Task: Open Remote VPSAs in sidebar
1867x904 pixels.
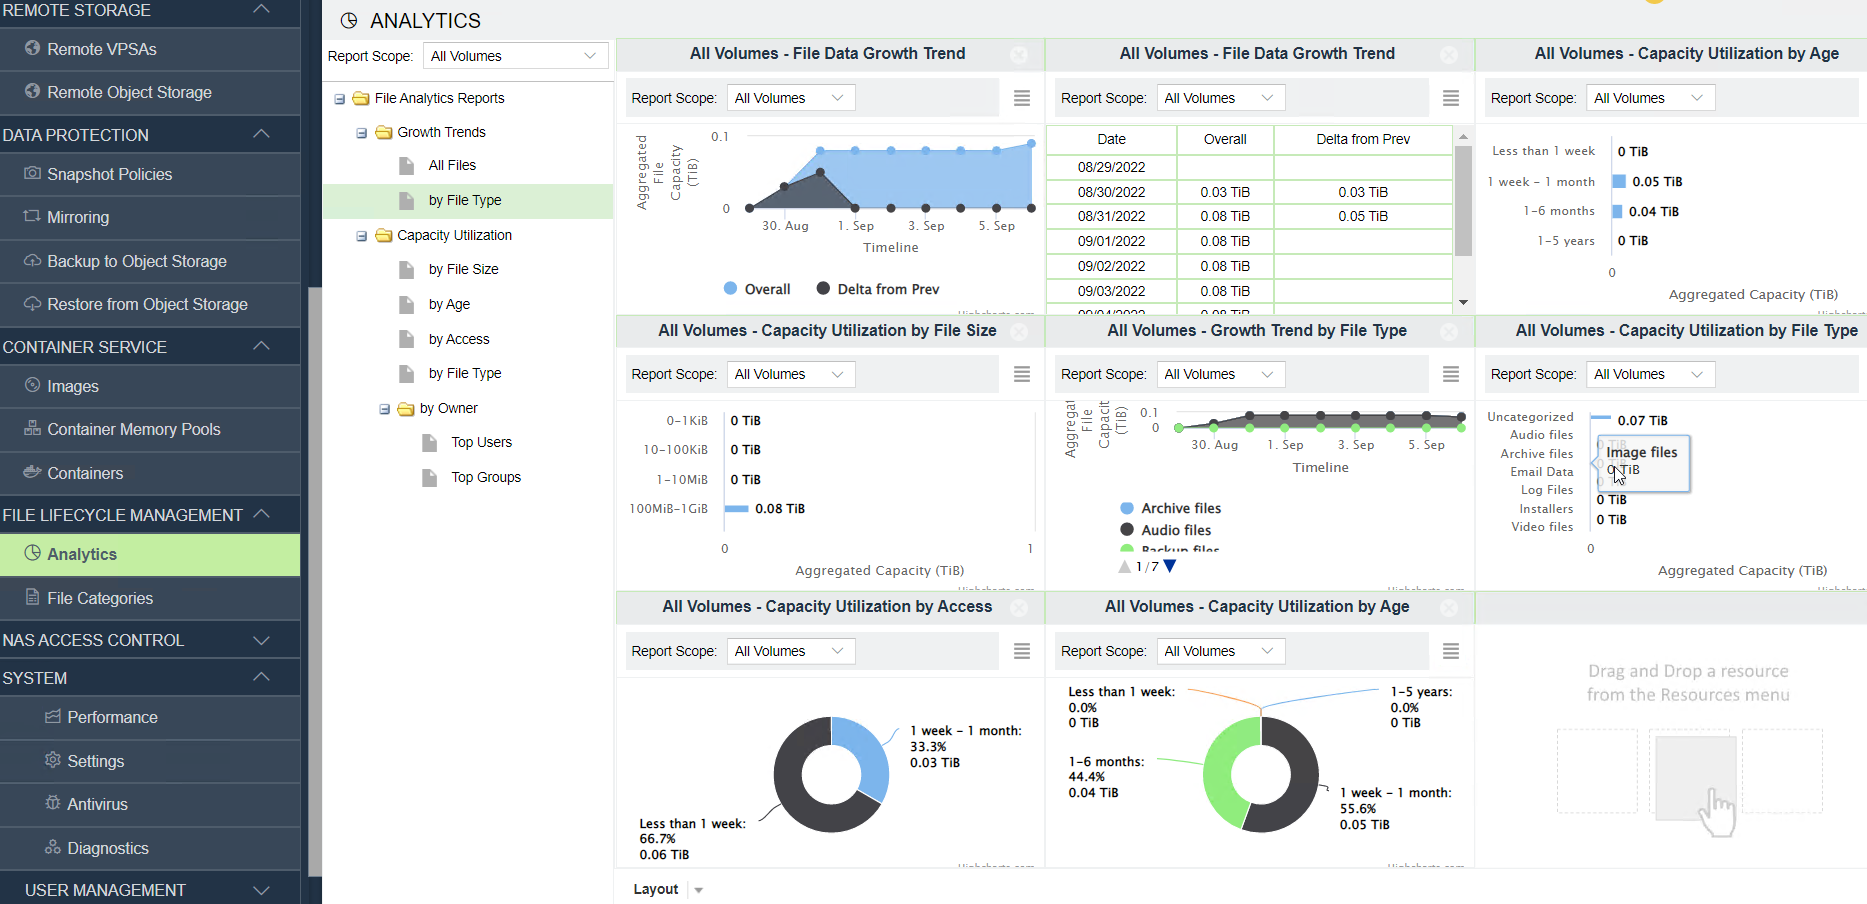Action: pyautogui.click(x=101, y=49)
